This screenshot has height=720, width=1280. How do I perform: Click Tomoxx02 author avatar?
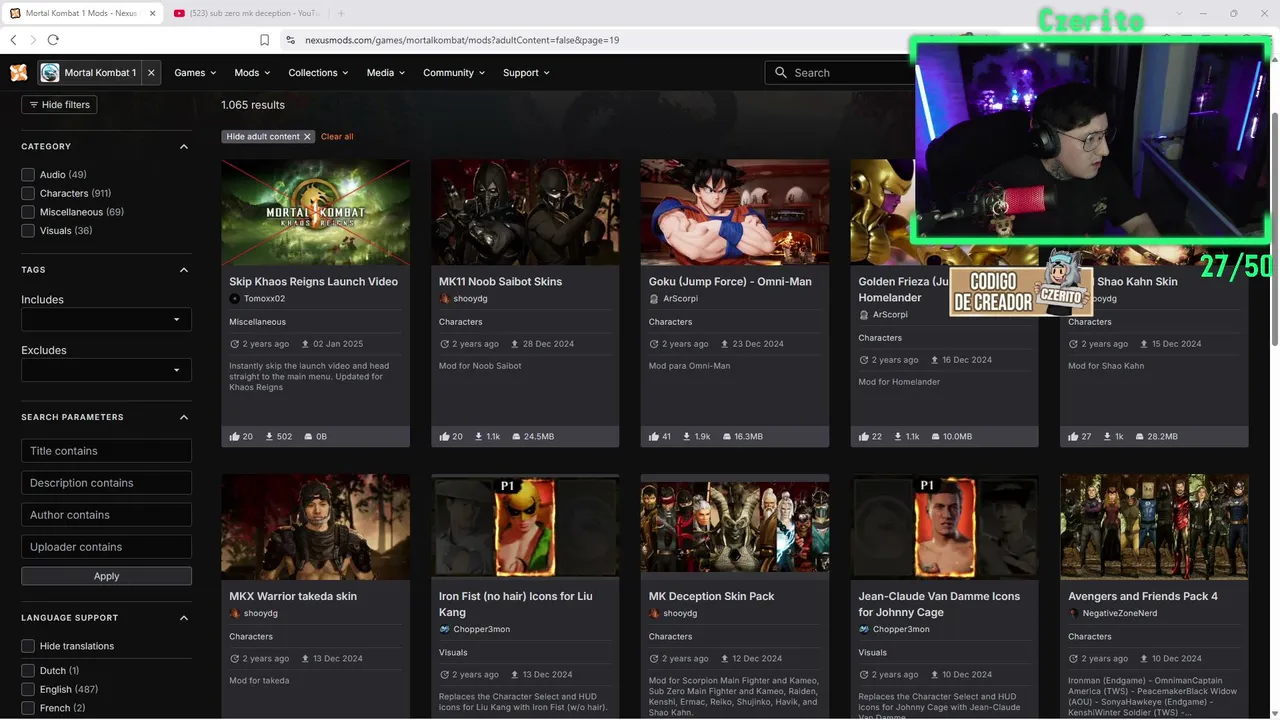[235, 299]
